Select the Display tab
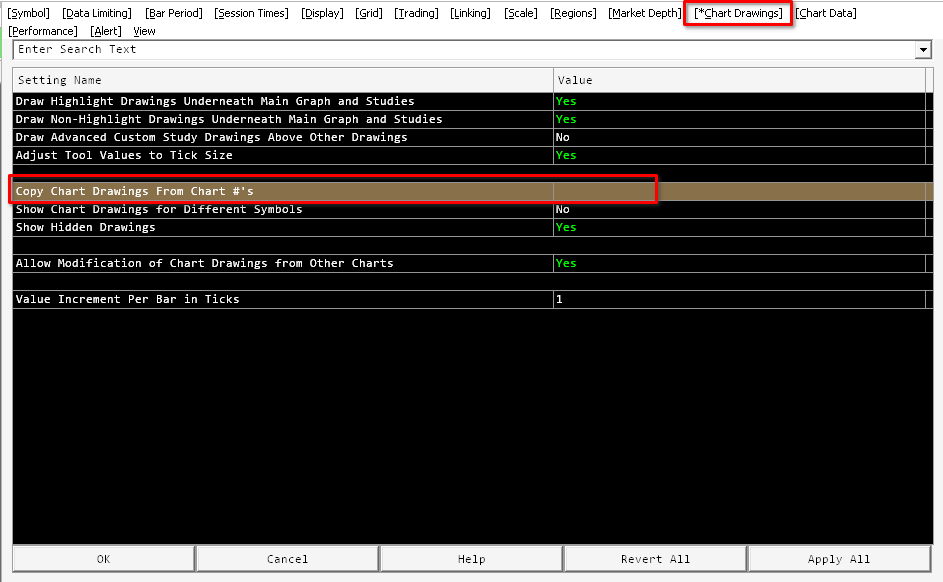 click(x=322, y=13)
